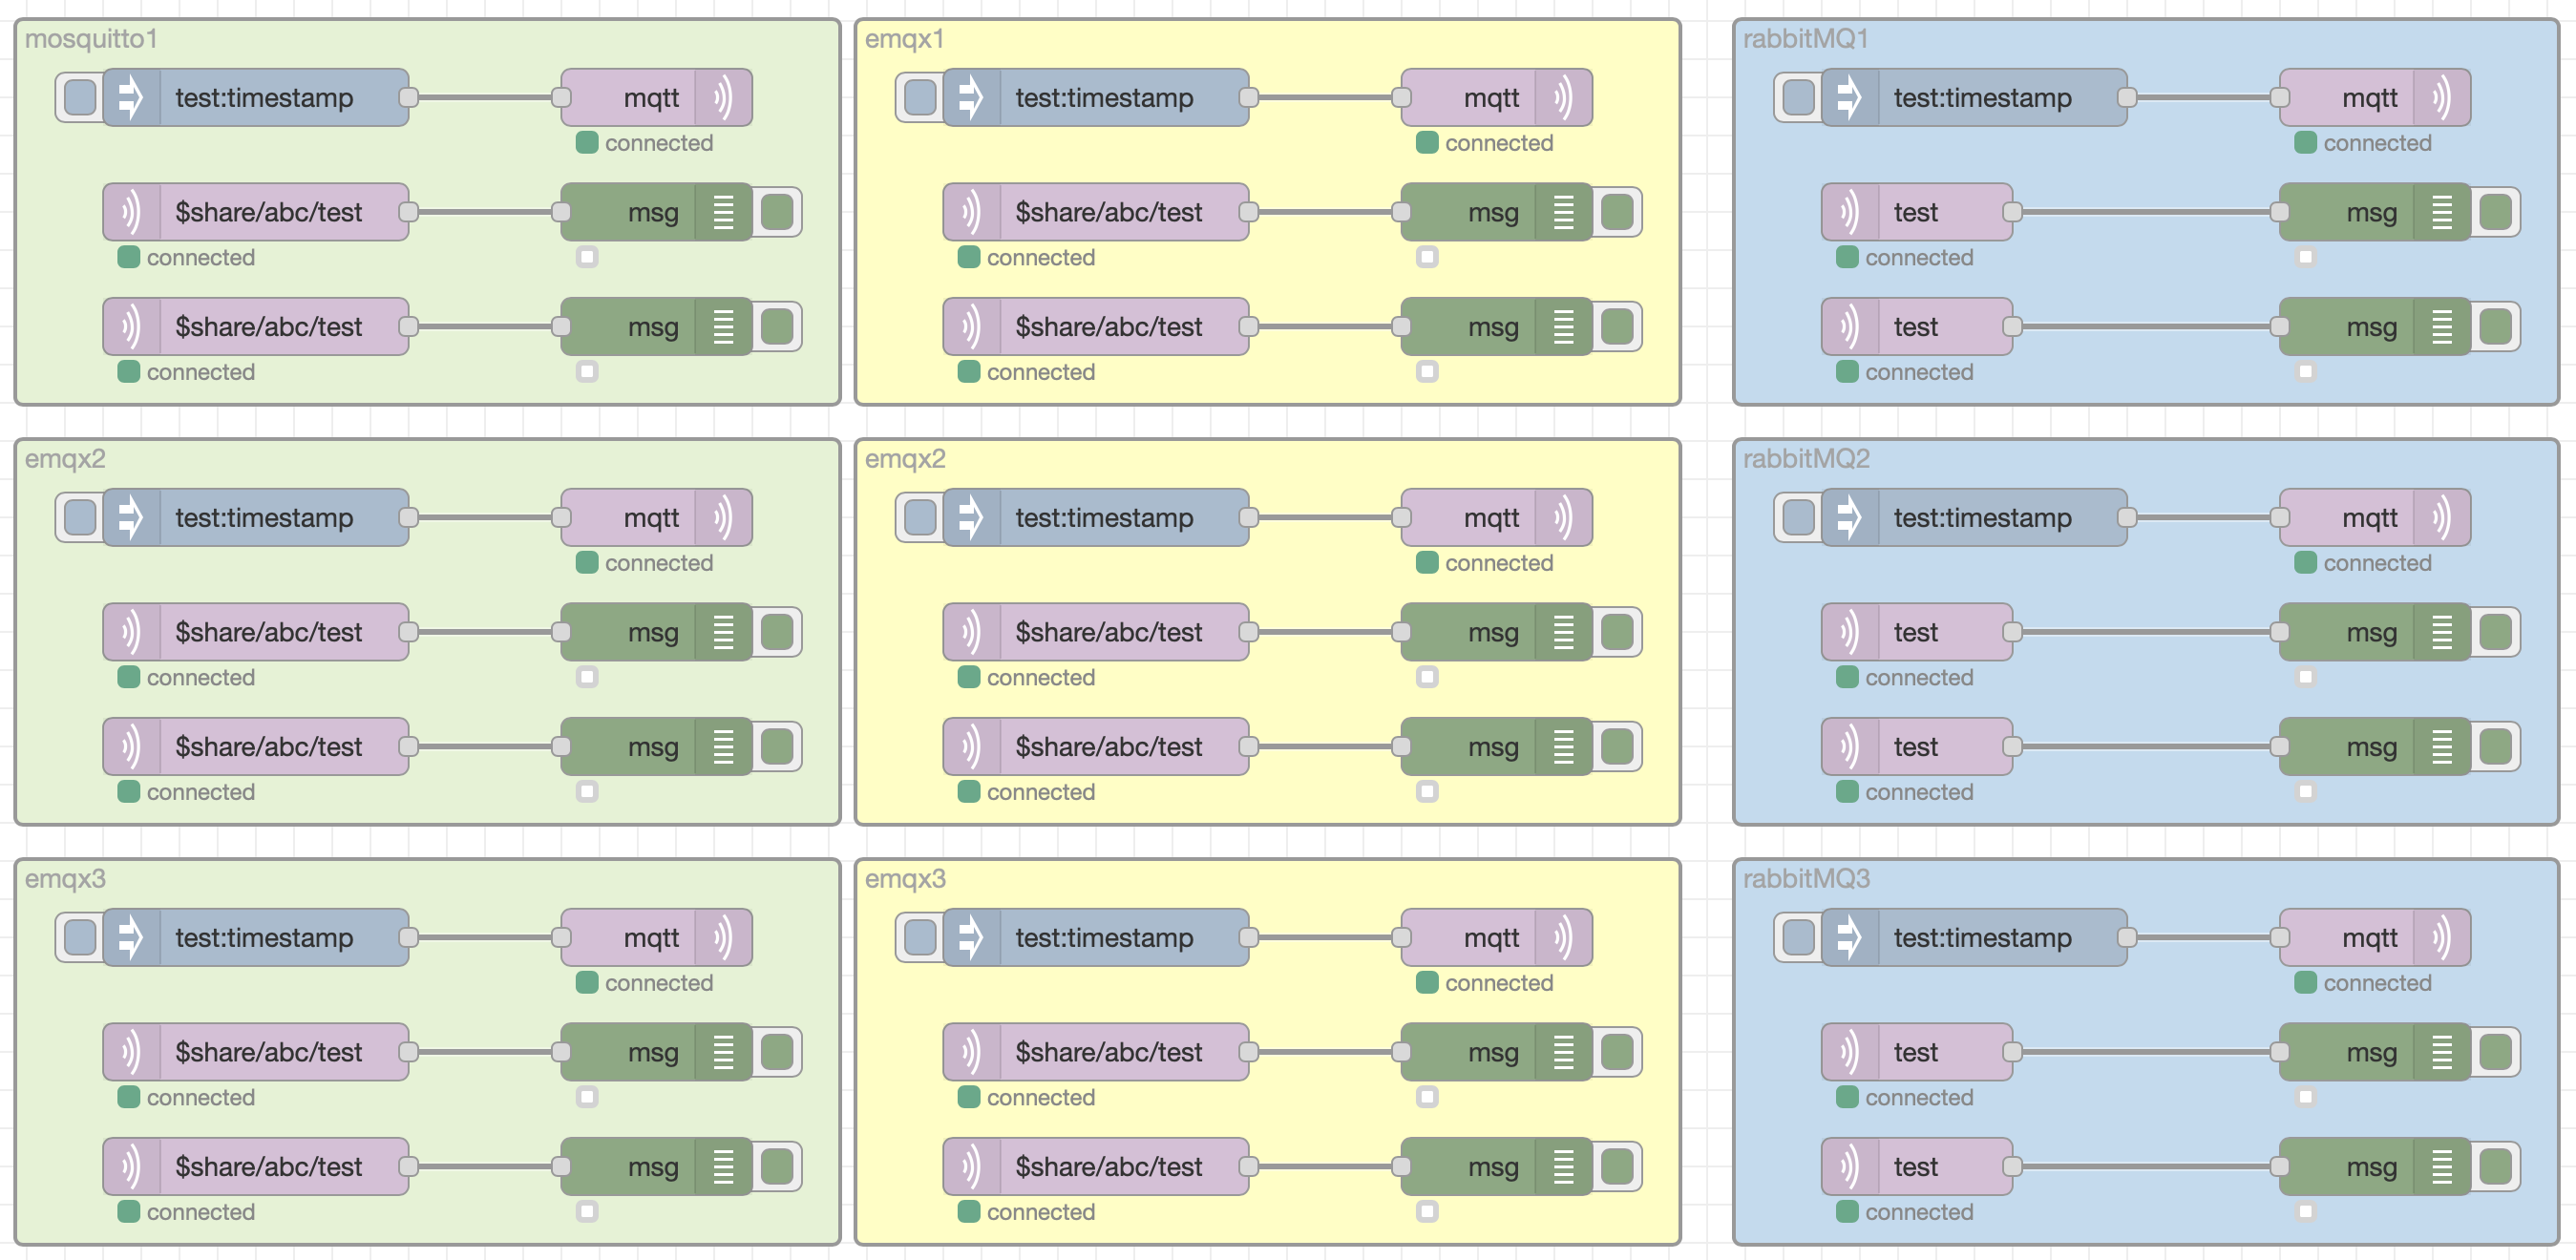The width and height of the screenshot is (2576, 1260).
Task: Click the mqtt out wave icon in mosquitto1
Action: coord(723,97)
